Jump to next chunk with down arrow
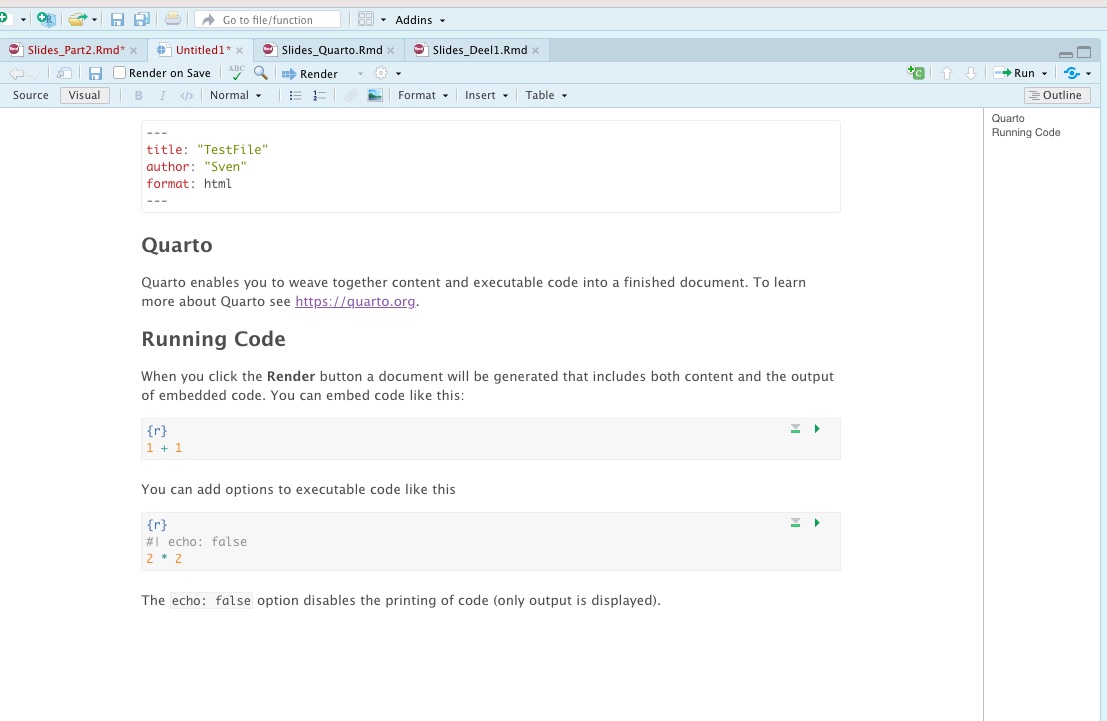The width and height of the screenshot is (1107, 721). tap(971, 73)
